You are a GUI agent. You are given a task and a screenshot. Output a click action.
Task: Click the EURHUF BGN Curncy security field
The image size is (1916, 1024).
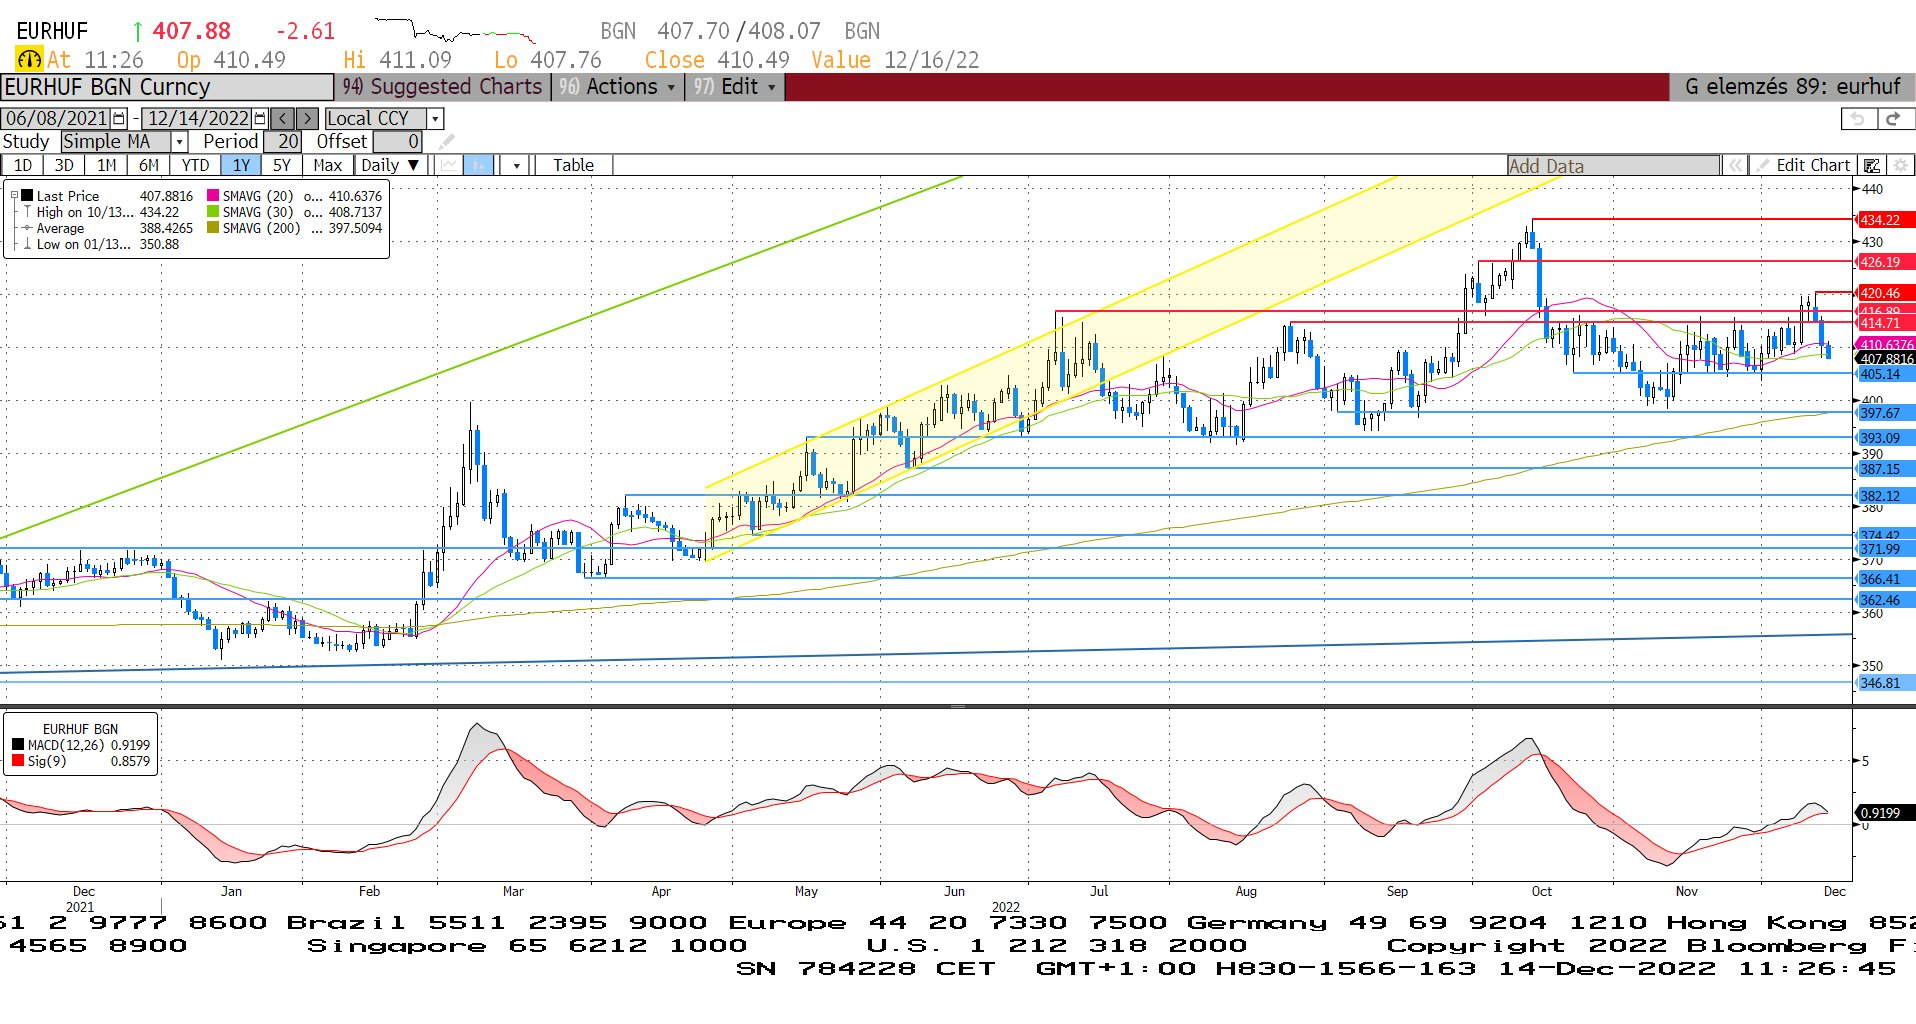[x=166, y=87]
